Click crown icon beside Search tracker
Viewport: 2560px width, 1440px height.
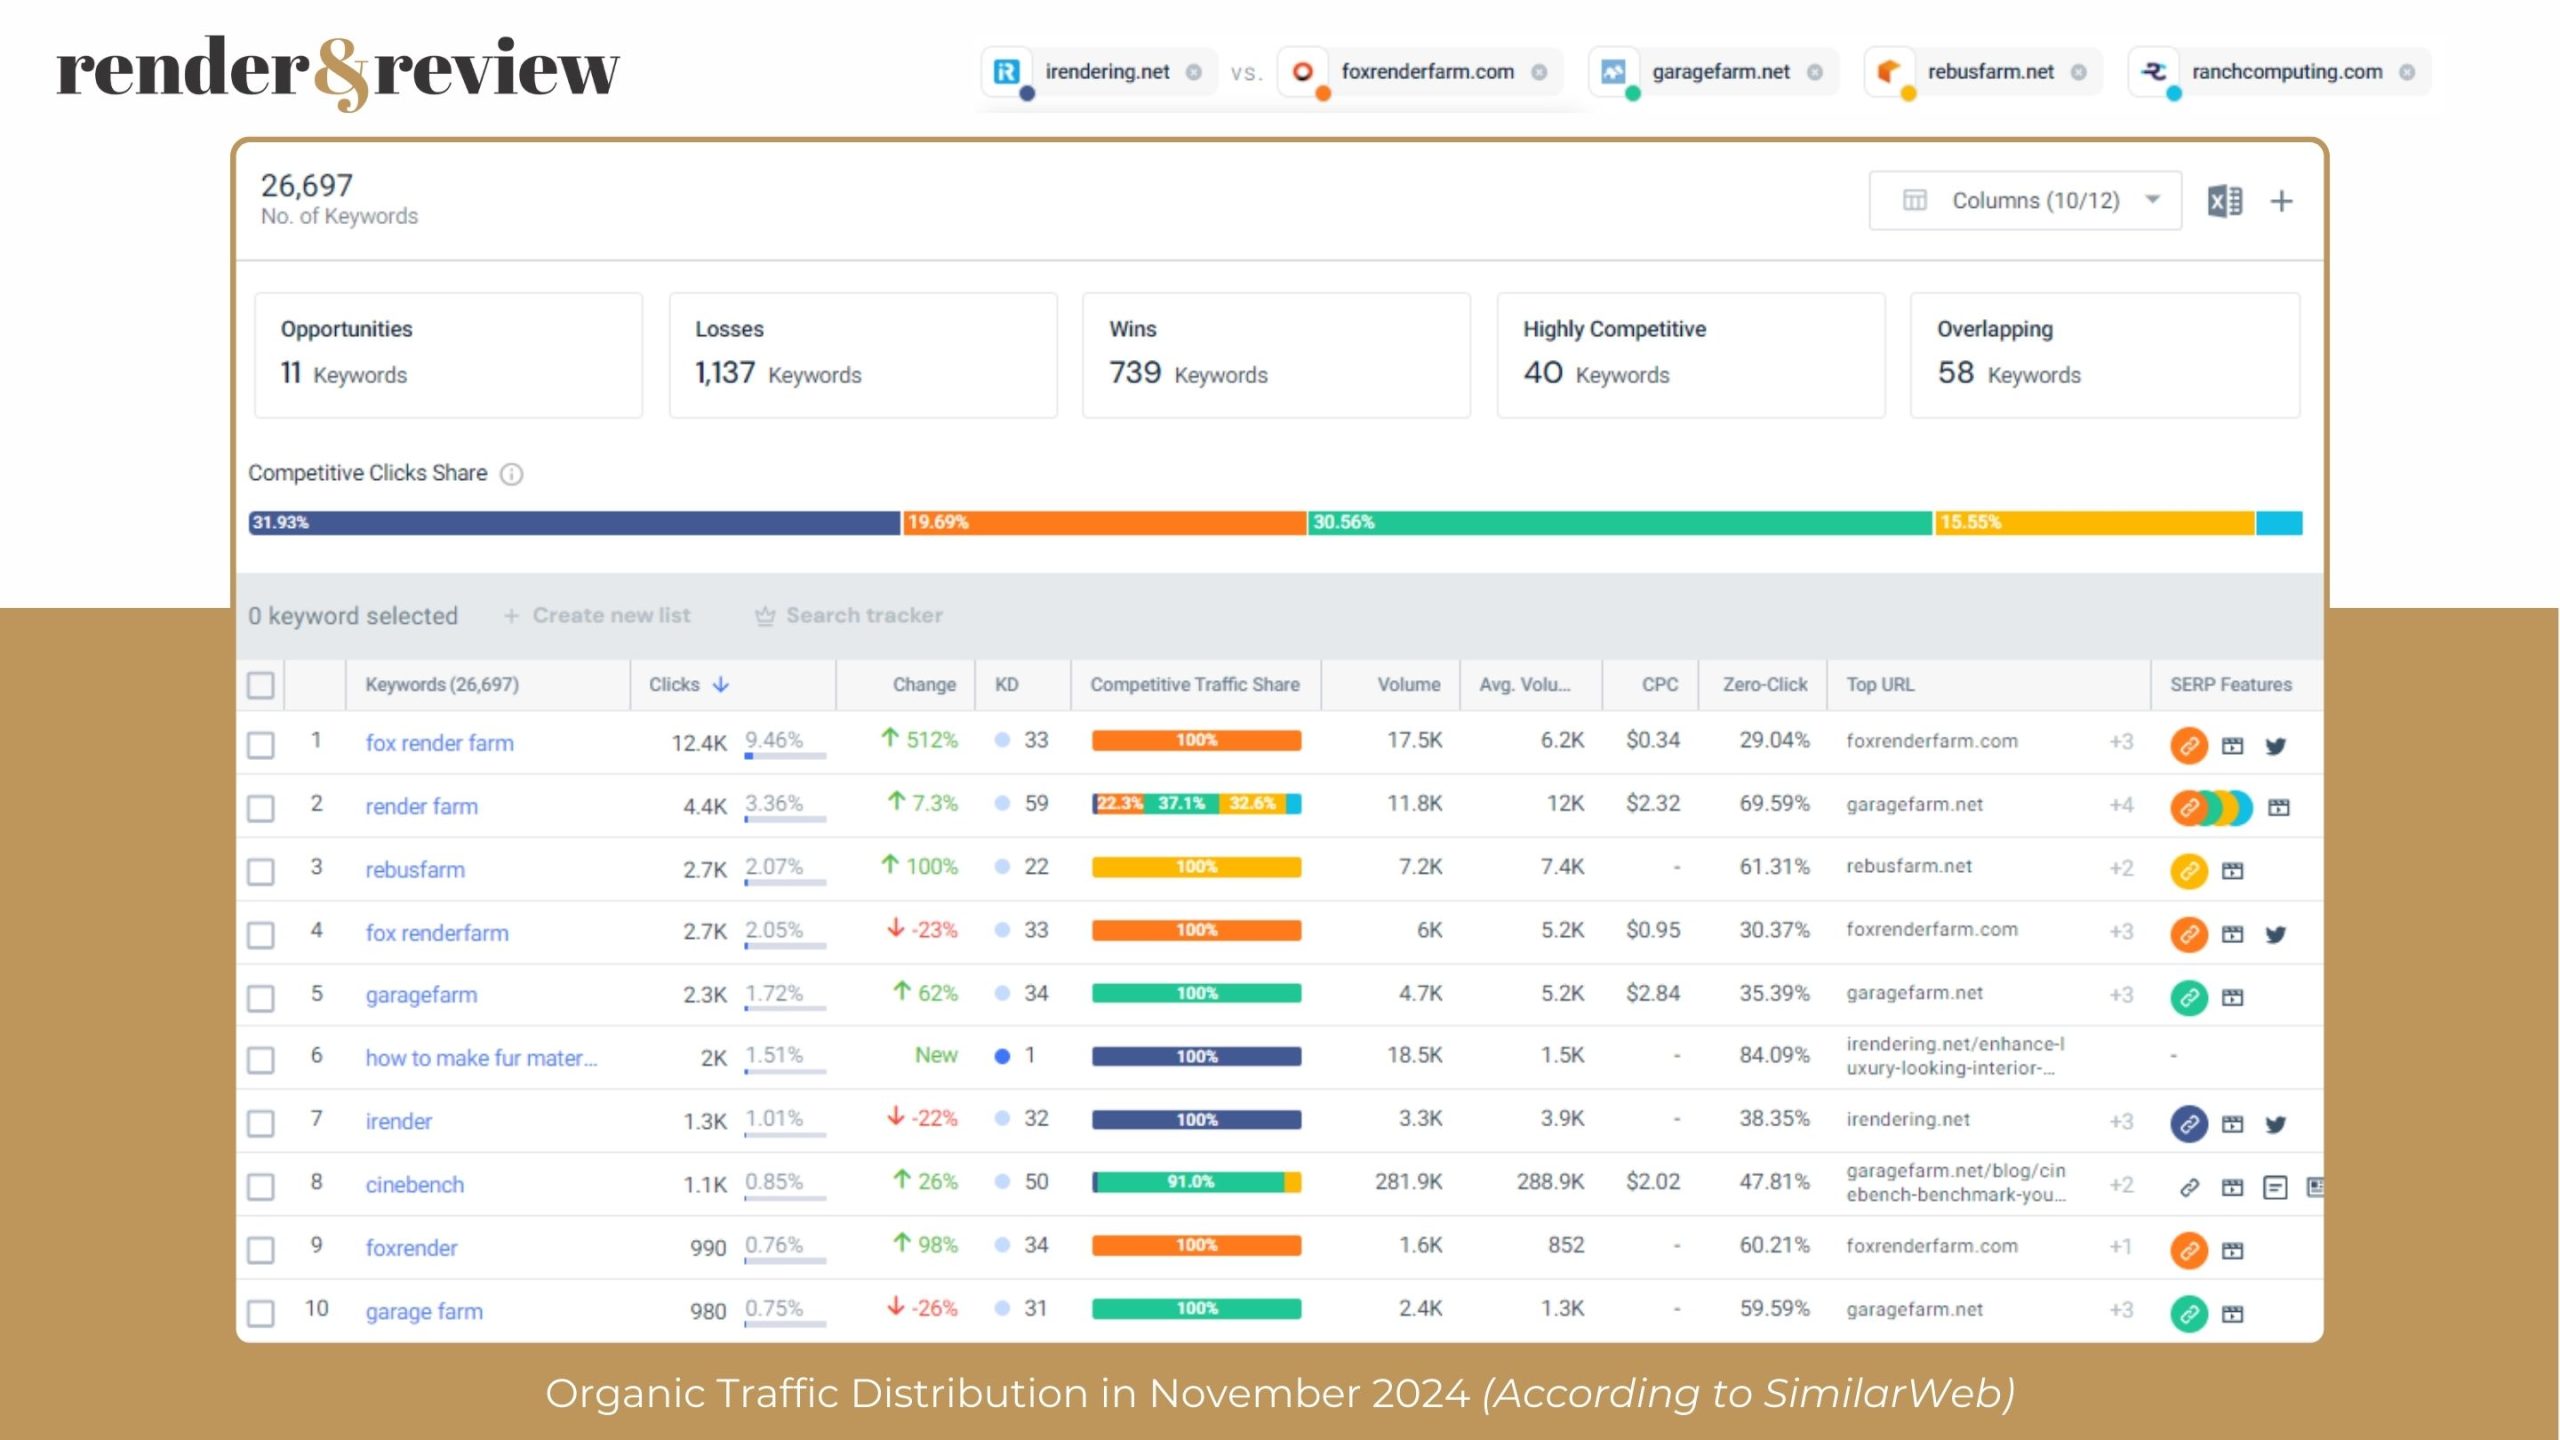click(x=764, y=616)
